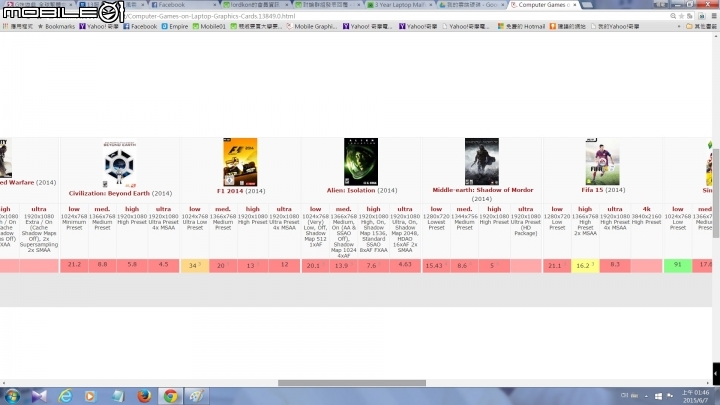Open the notebook-style taskbar app icon
The width and height of the screenshot is (720, 405).
118,396
